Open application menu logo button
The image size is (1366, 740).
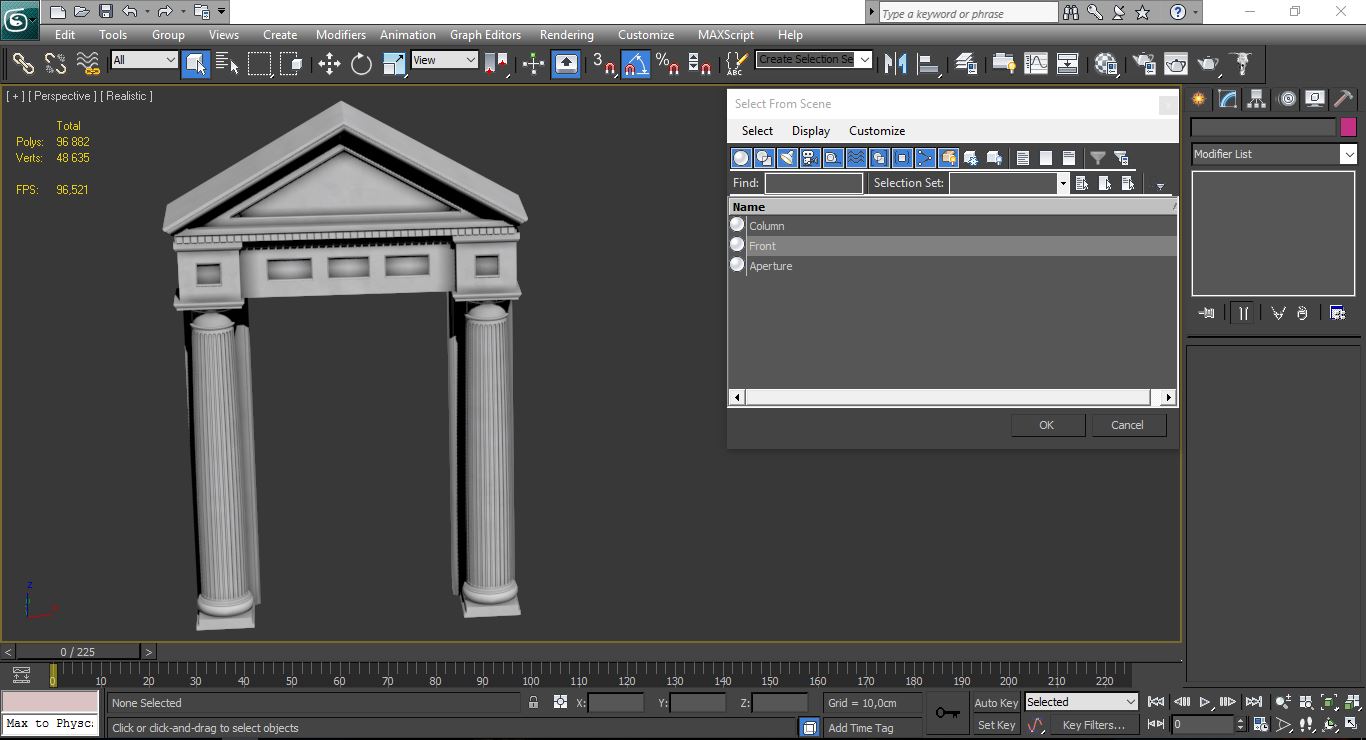tap(20, 19)
